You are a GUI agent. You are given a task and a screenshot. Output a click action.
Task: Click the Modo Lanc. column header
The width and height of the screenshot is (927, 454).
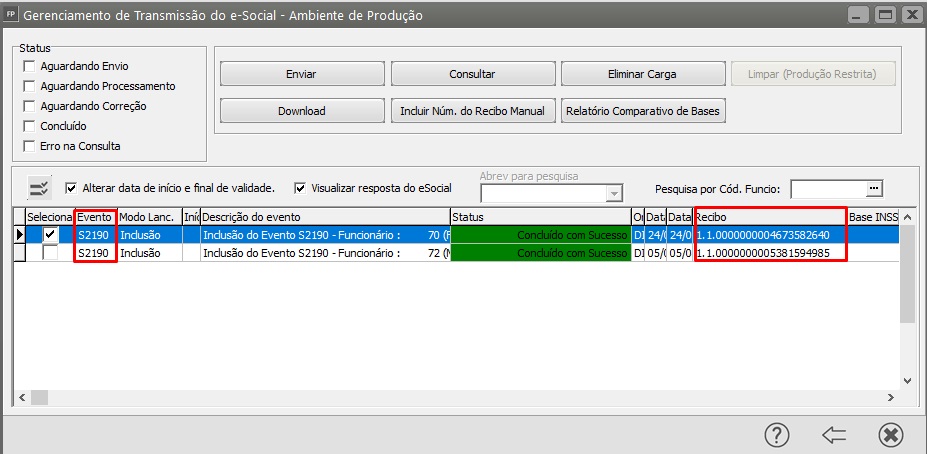coord(150,217)
